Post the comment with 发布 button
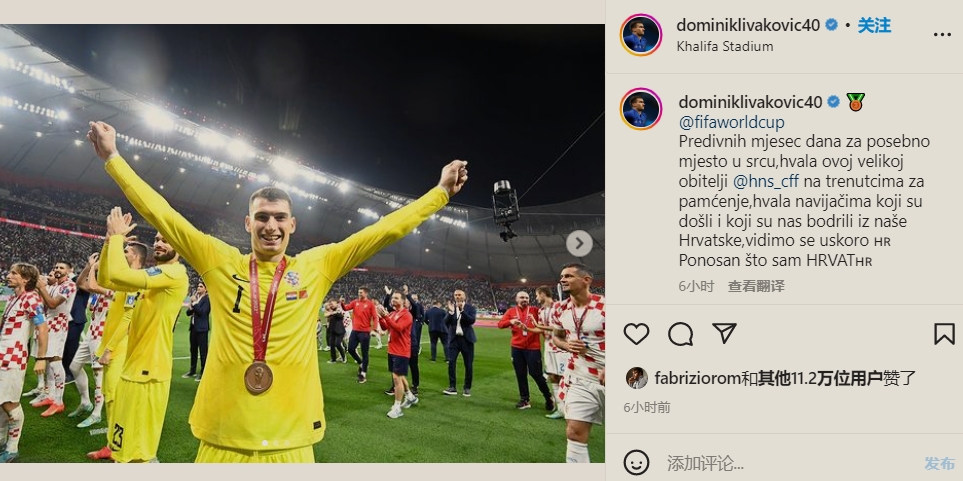Viewport: 963px width, 481px height. coord(940,463)
